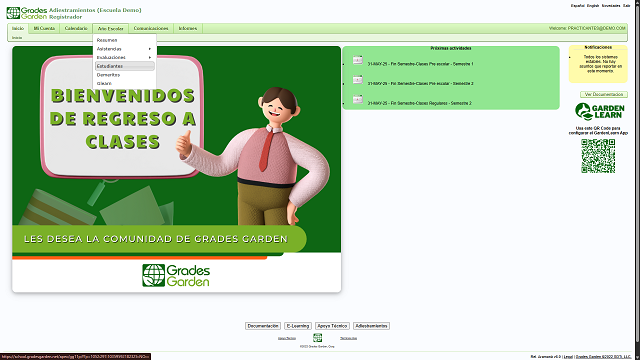Click the Apoyo Técnico footer button
The image size is (640, 360).
332,326
